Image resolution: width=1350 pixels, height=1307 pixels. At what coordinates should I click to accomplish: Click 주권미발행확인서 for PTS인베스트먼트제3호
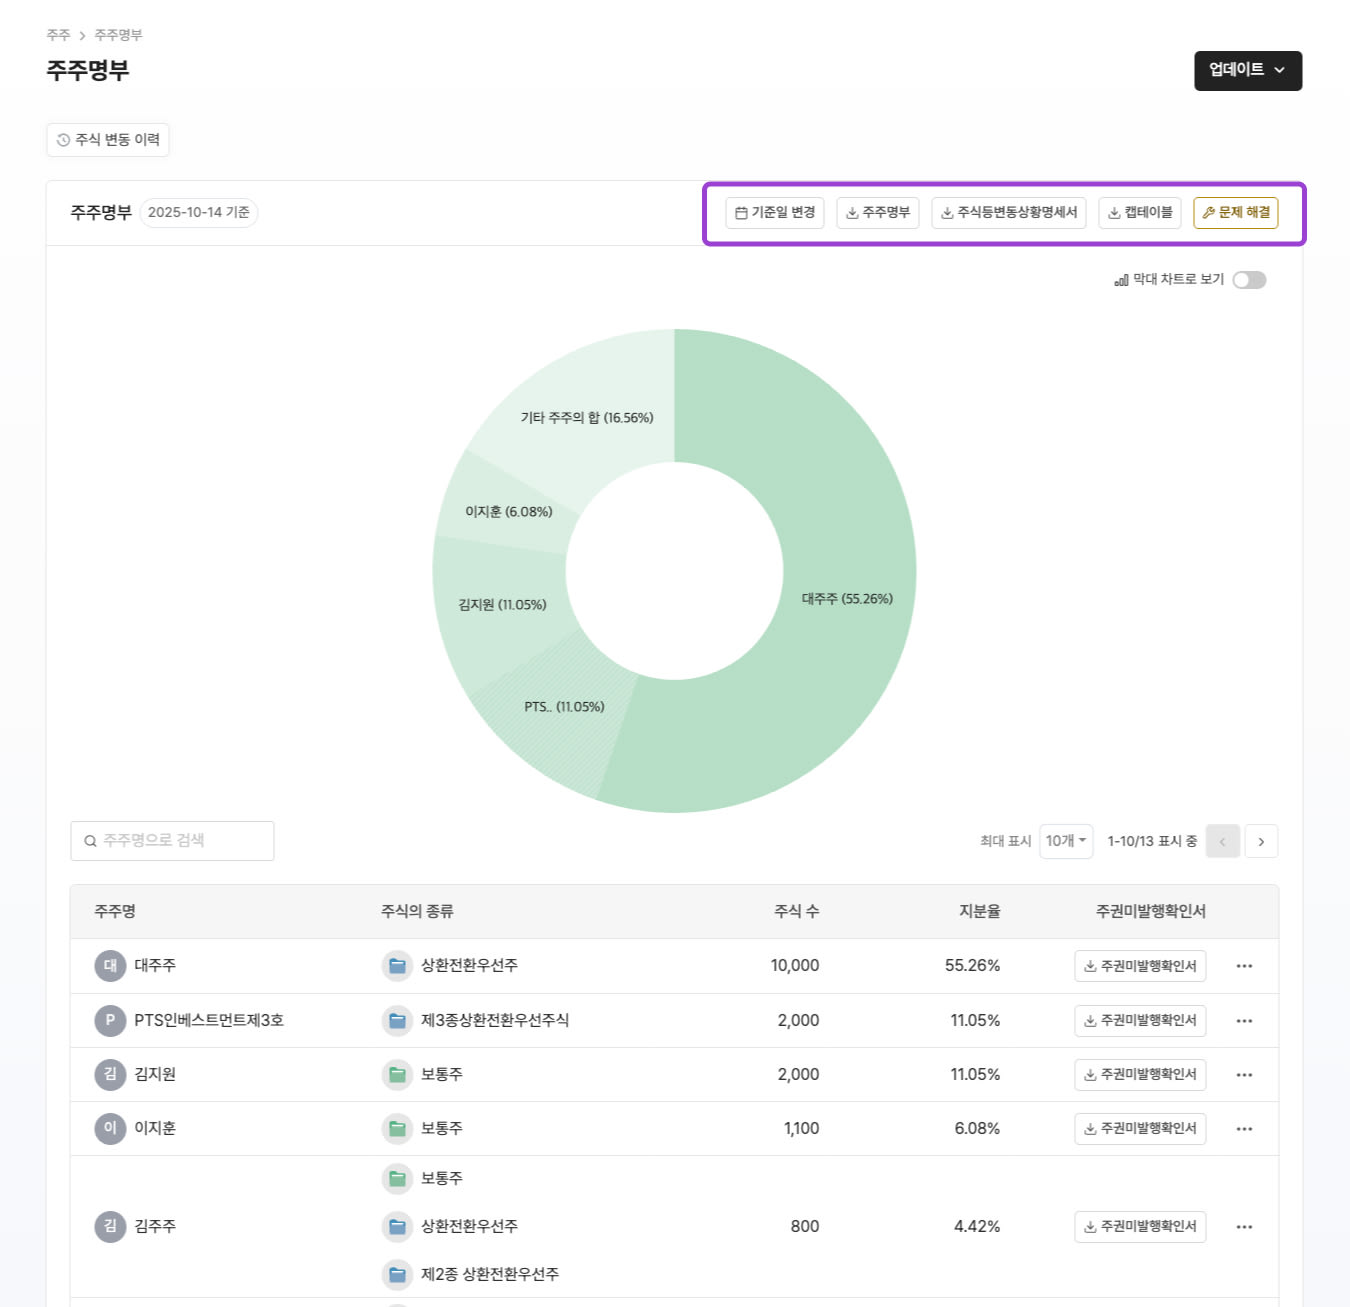tap(1139, 1020)
